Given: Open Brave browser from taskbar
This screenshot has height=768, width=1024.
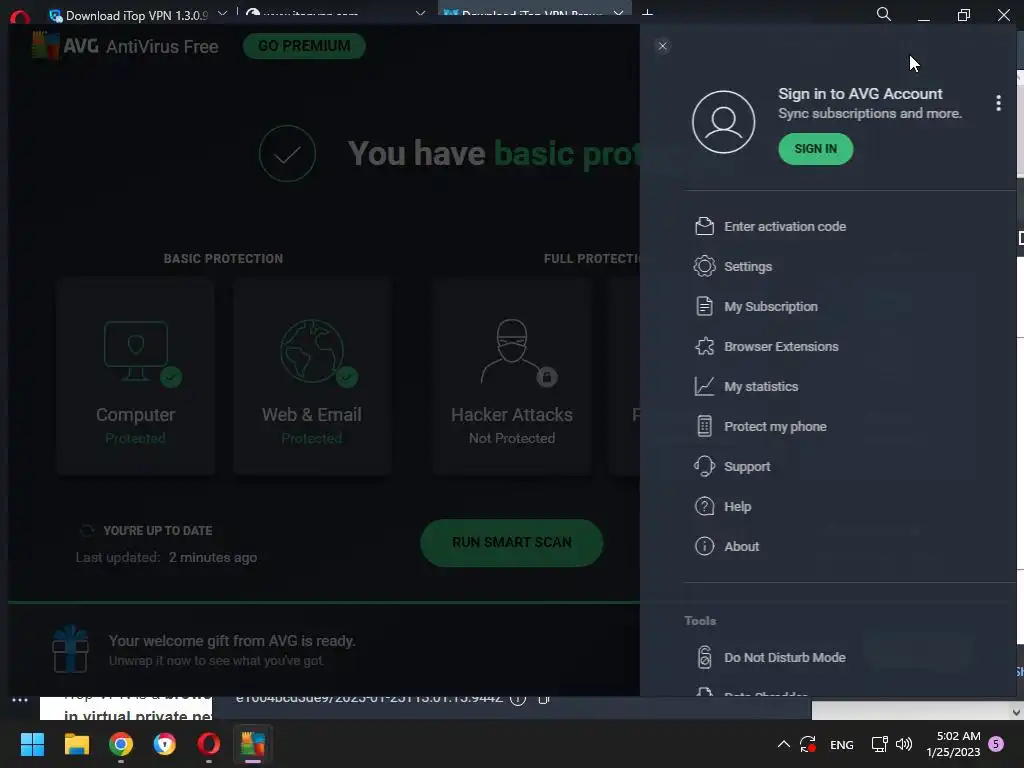Looking at the screenshot, I should pyautogui.click(x=165, y=744).
